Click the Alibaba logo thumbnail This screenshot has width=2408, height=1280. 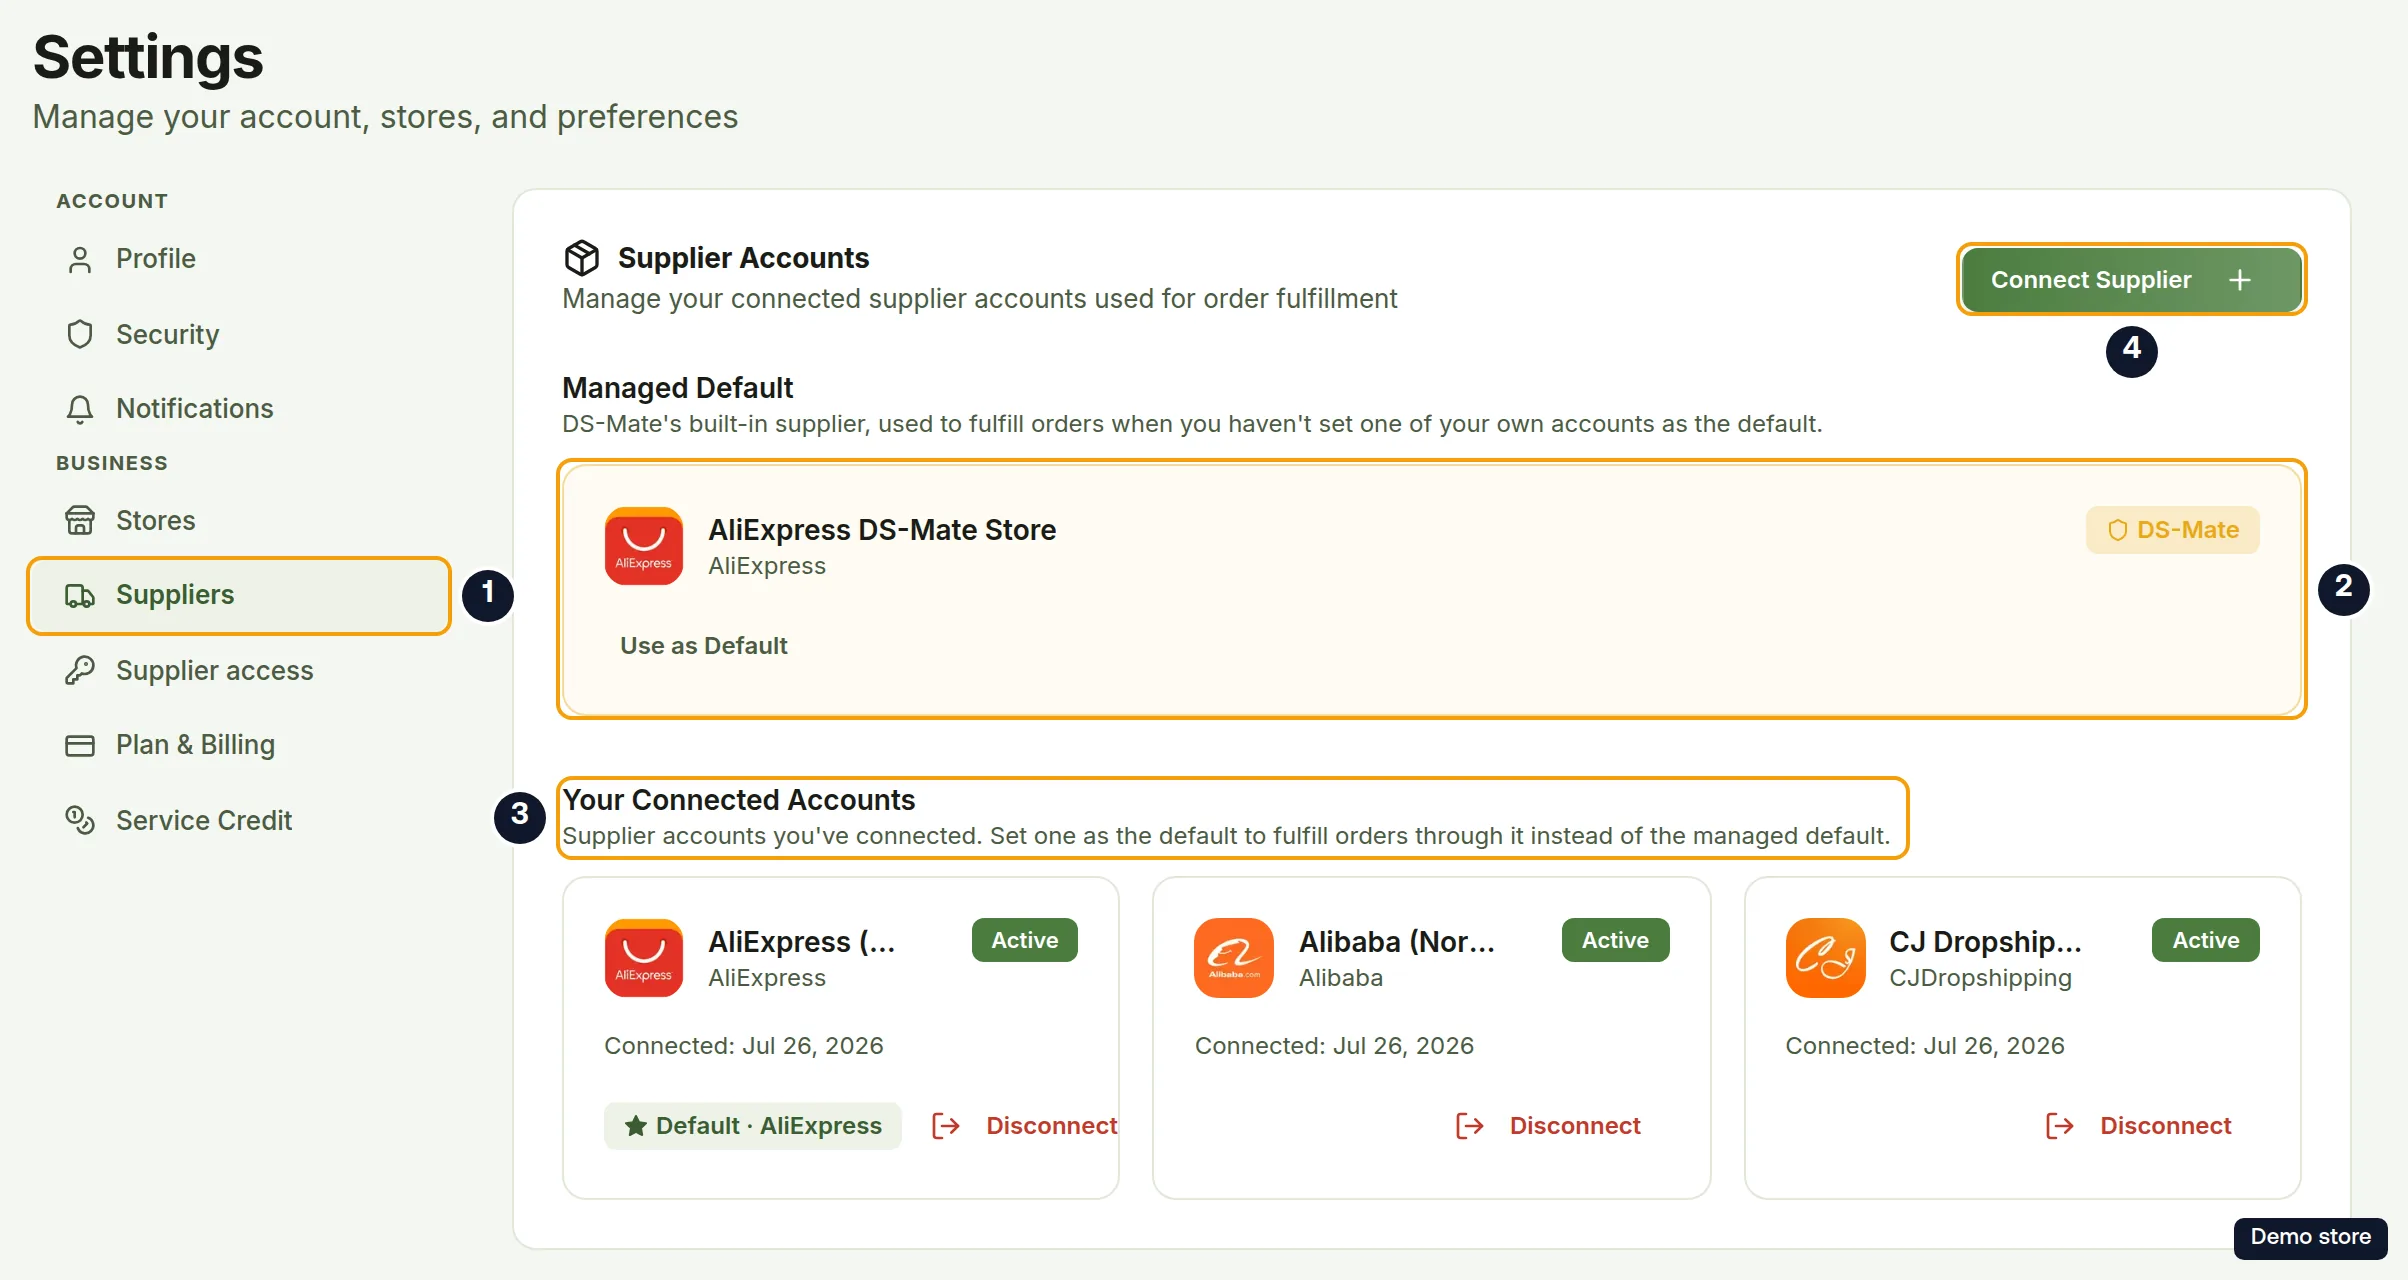(1234, 958)
